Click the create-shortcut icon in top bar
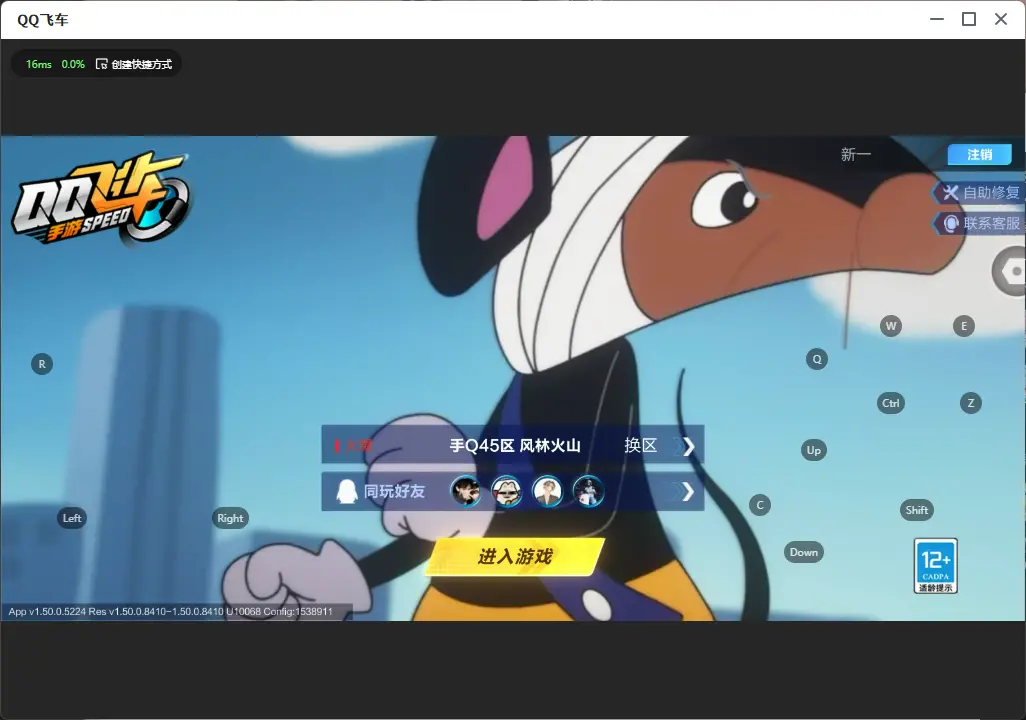1026x720 pixels. [x=101, y=64]
